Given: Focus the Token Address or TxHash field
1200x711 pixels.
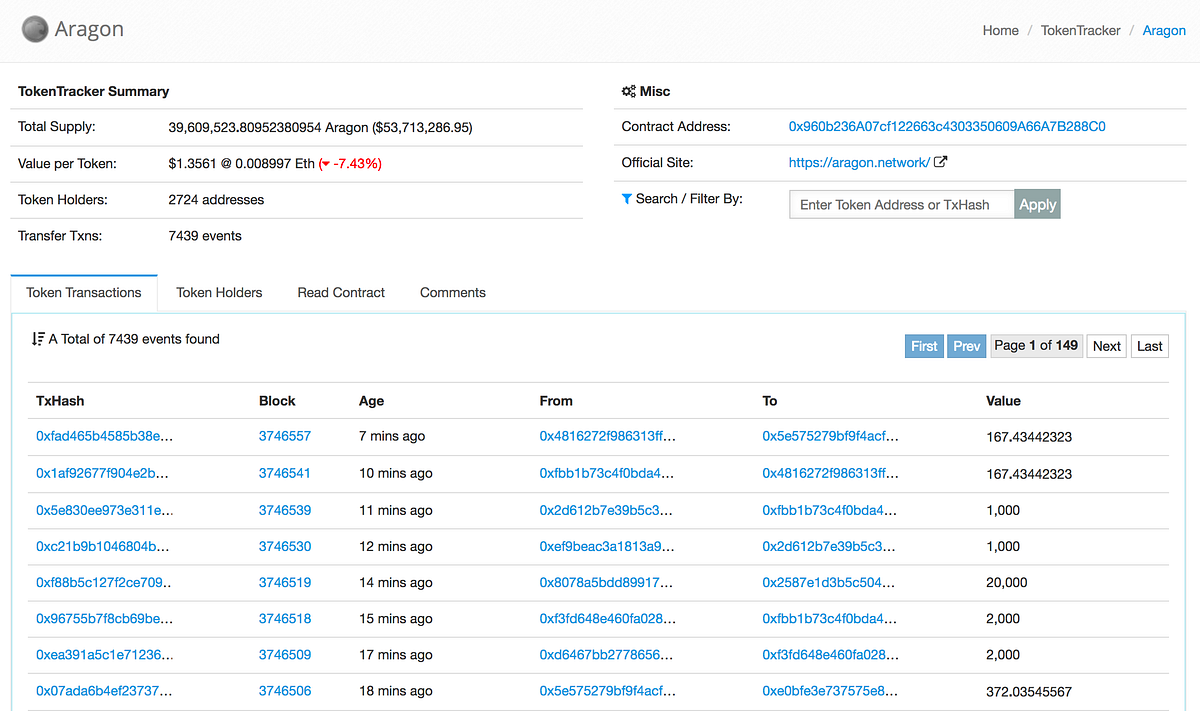Looking at the screenshot, I should point(901,204).
